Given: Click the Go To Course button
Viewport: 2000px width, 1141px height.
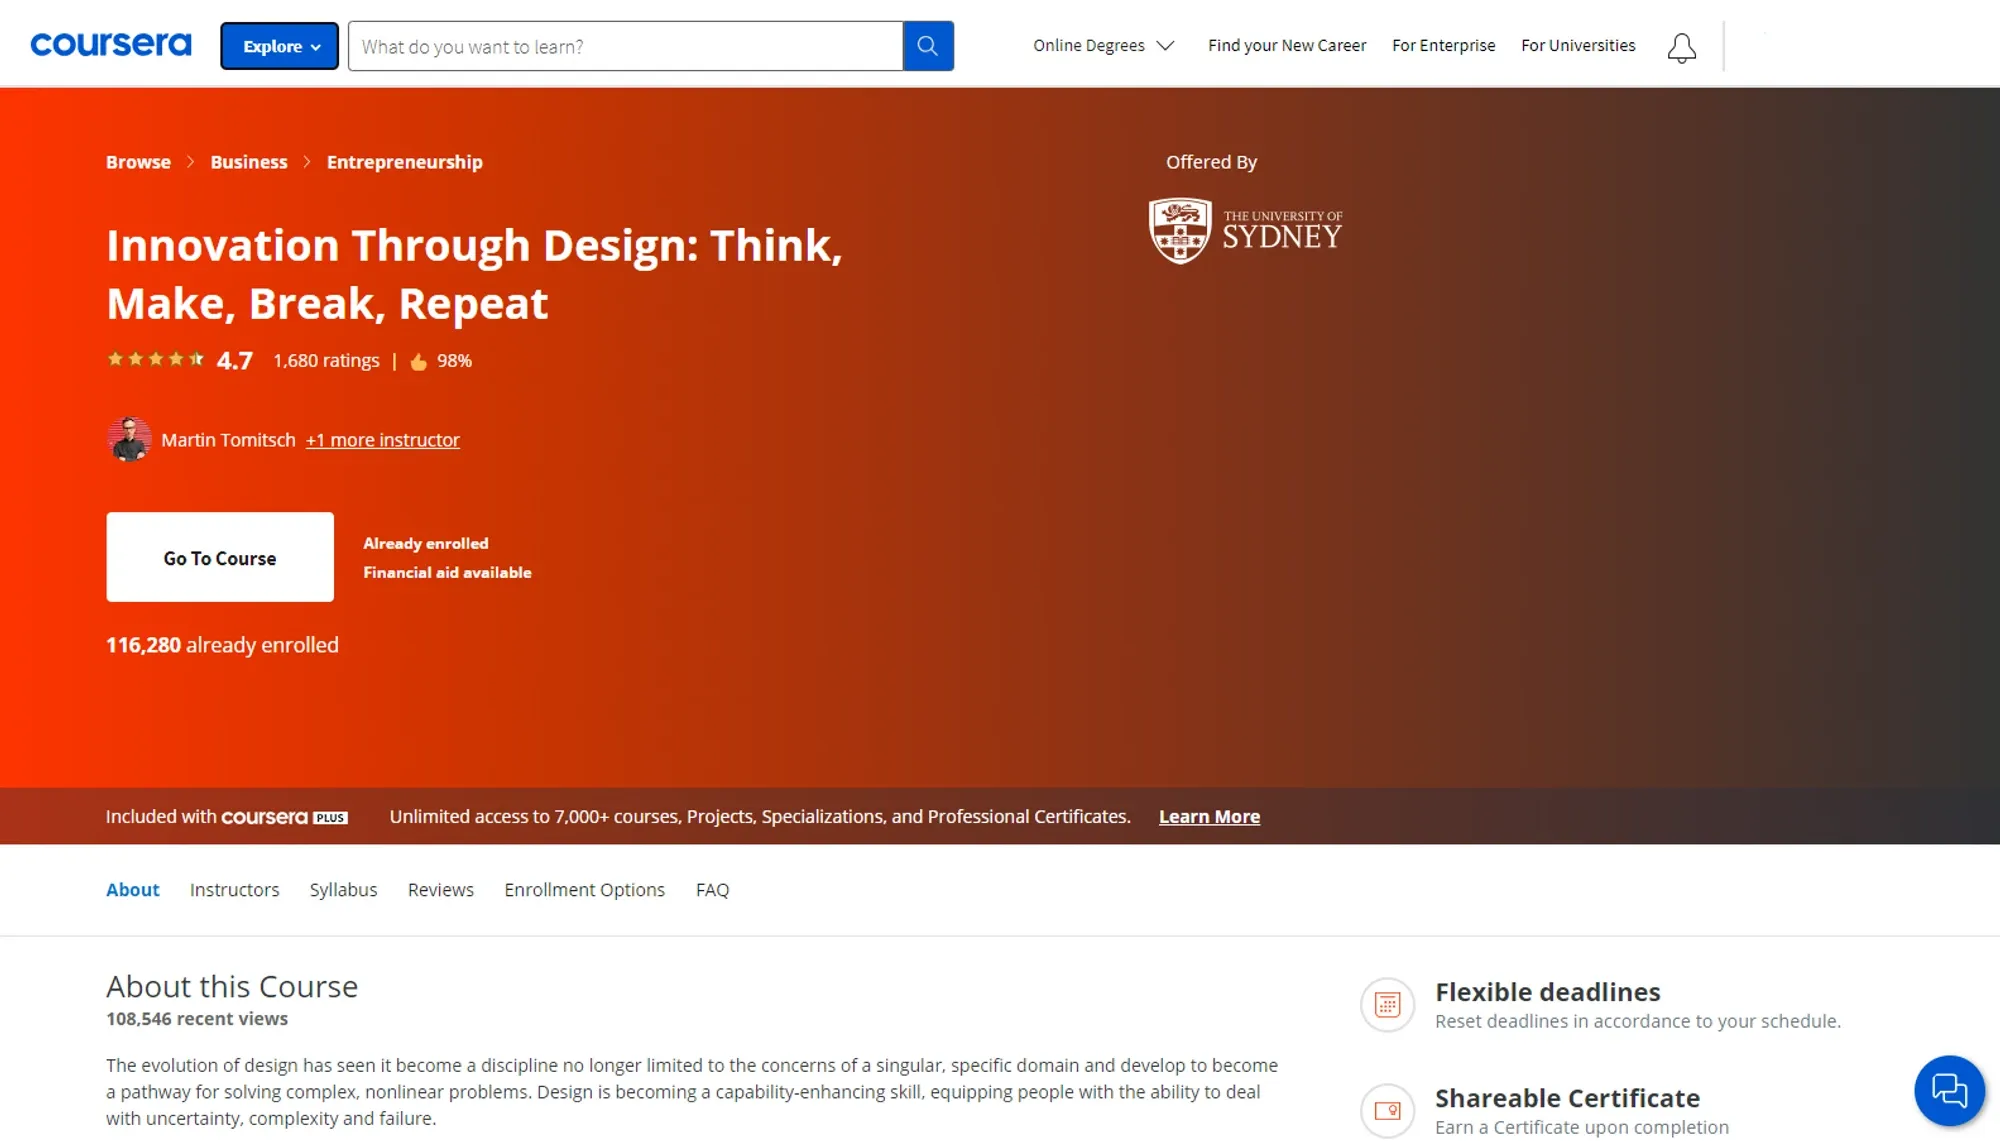Looking at the screenshot, I should pos(220,557).
